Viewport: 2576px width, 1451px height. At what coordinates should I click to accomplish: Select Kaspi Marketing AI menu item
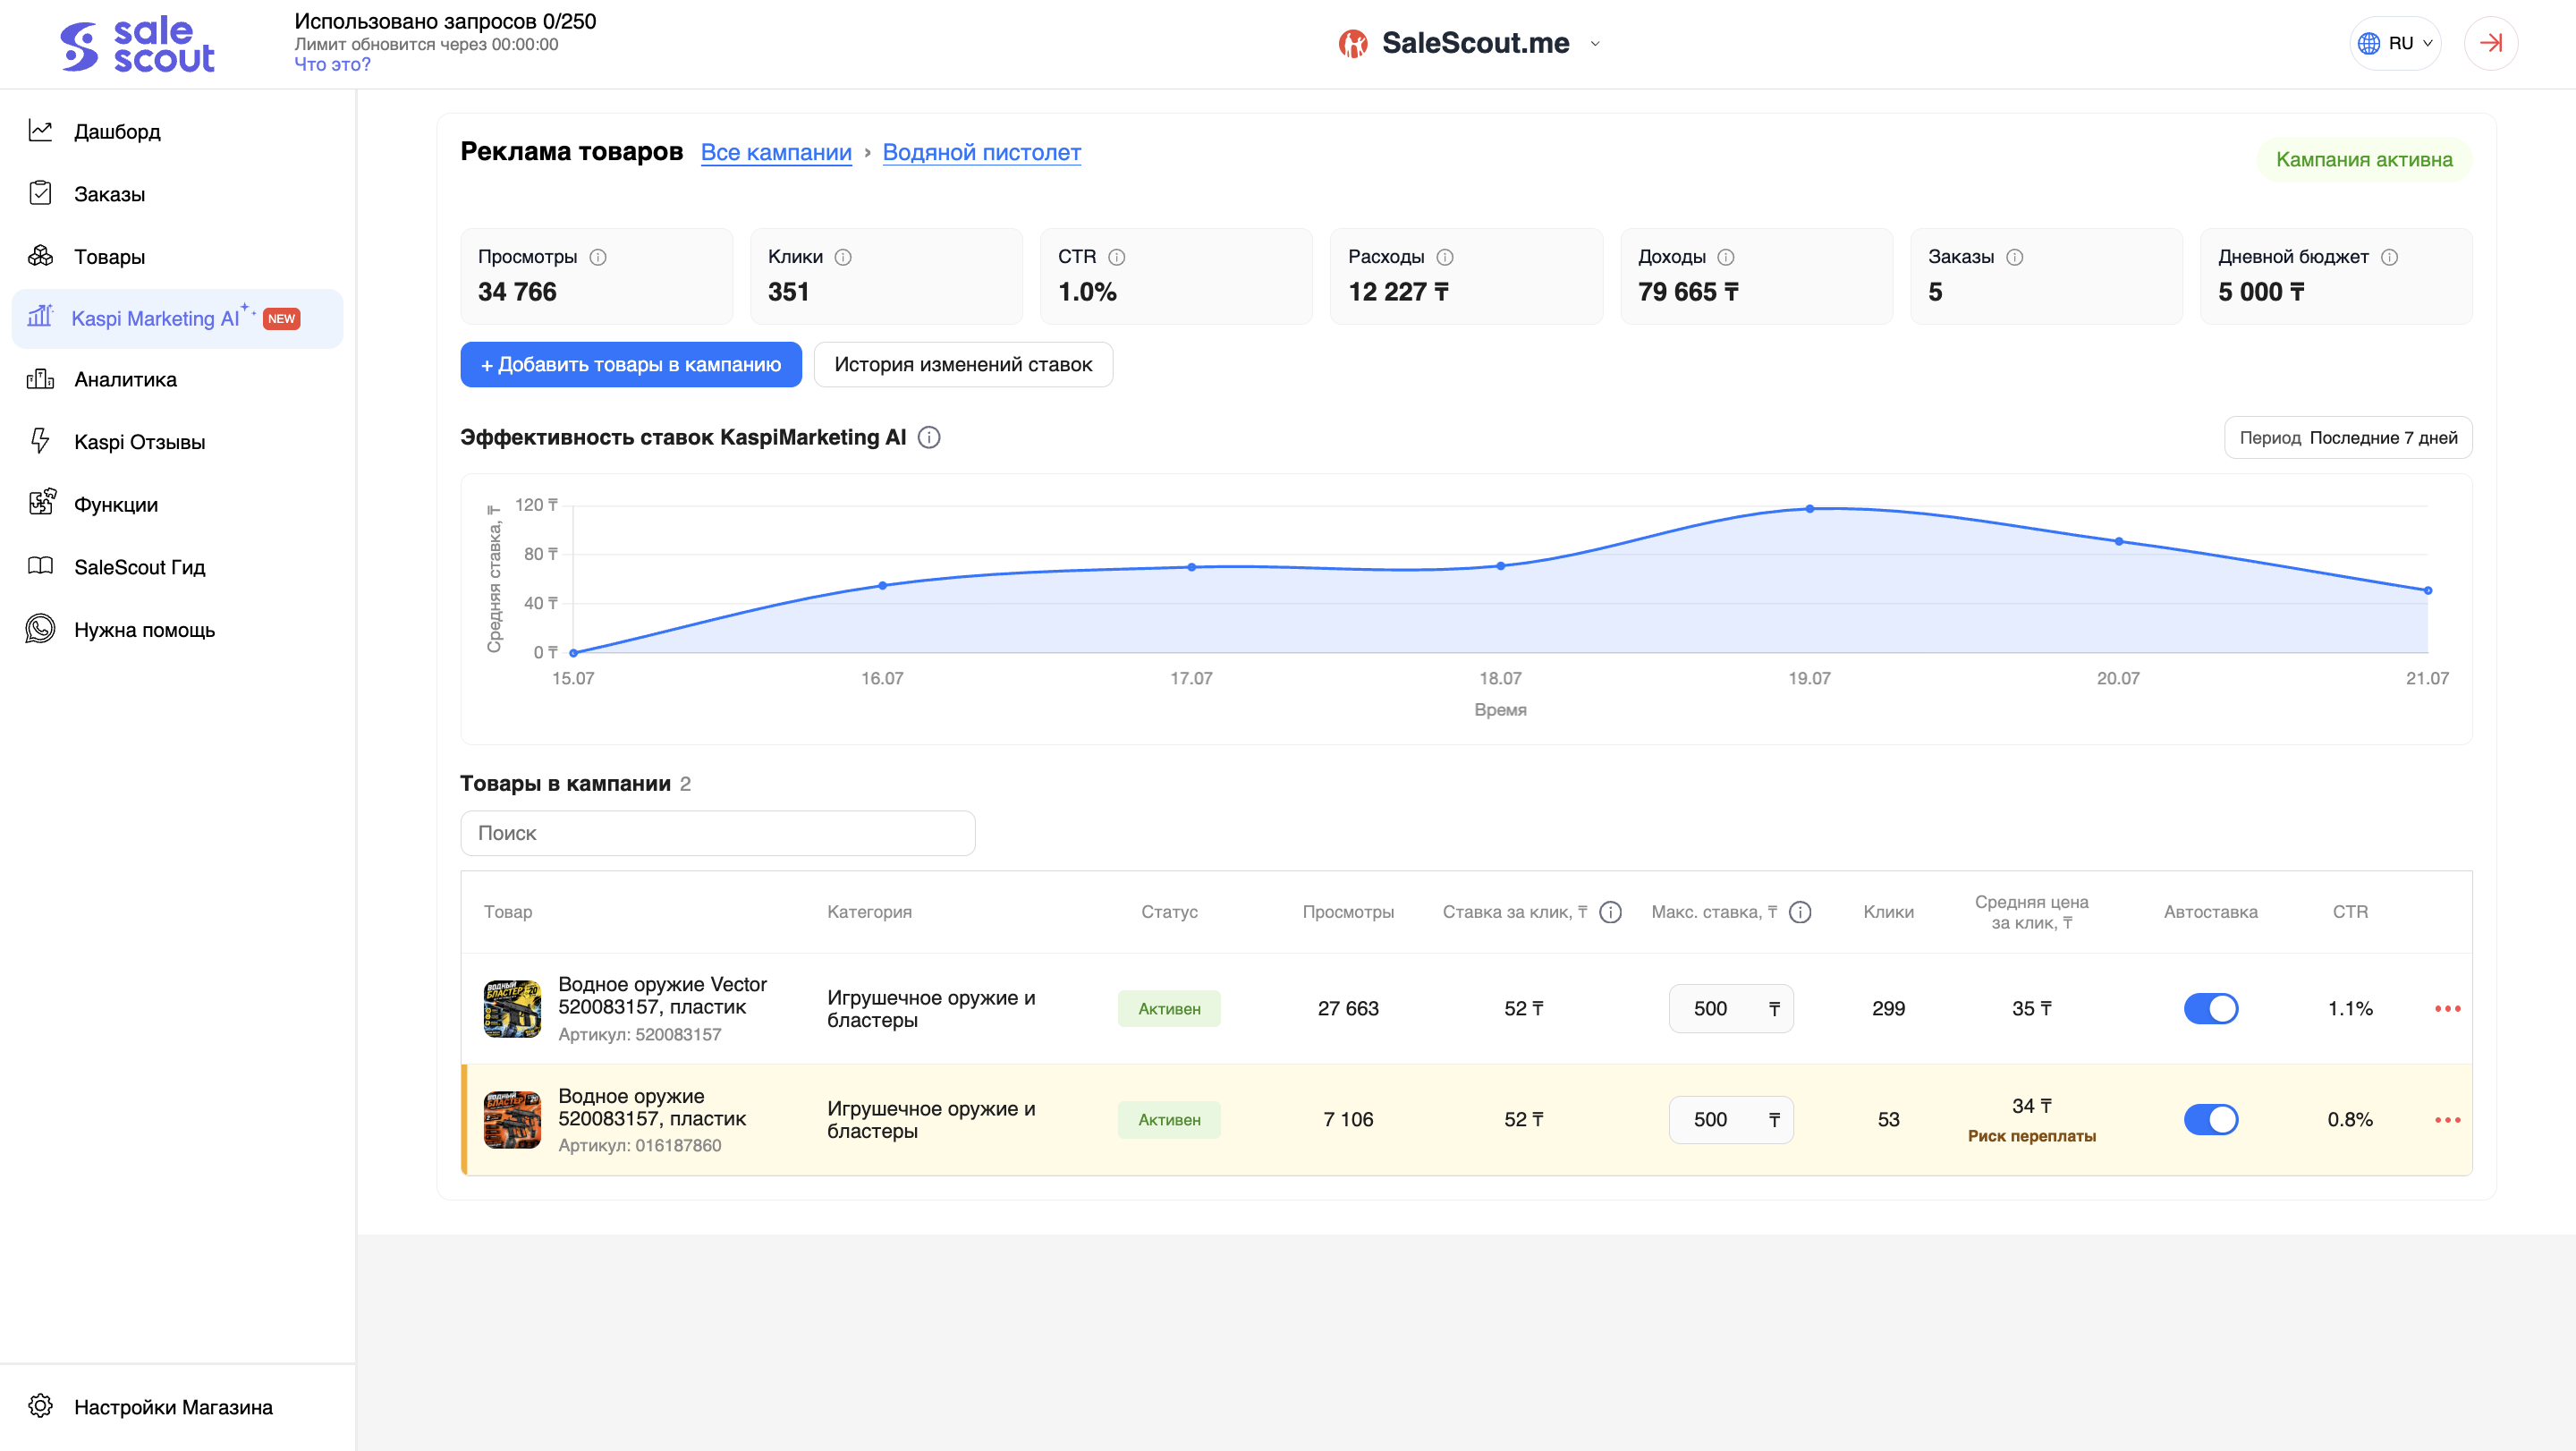point(177,318)
